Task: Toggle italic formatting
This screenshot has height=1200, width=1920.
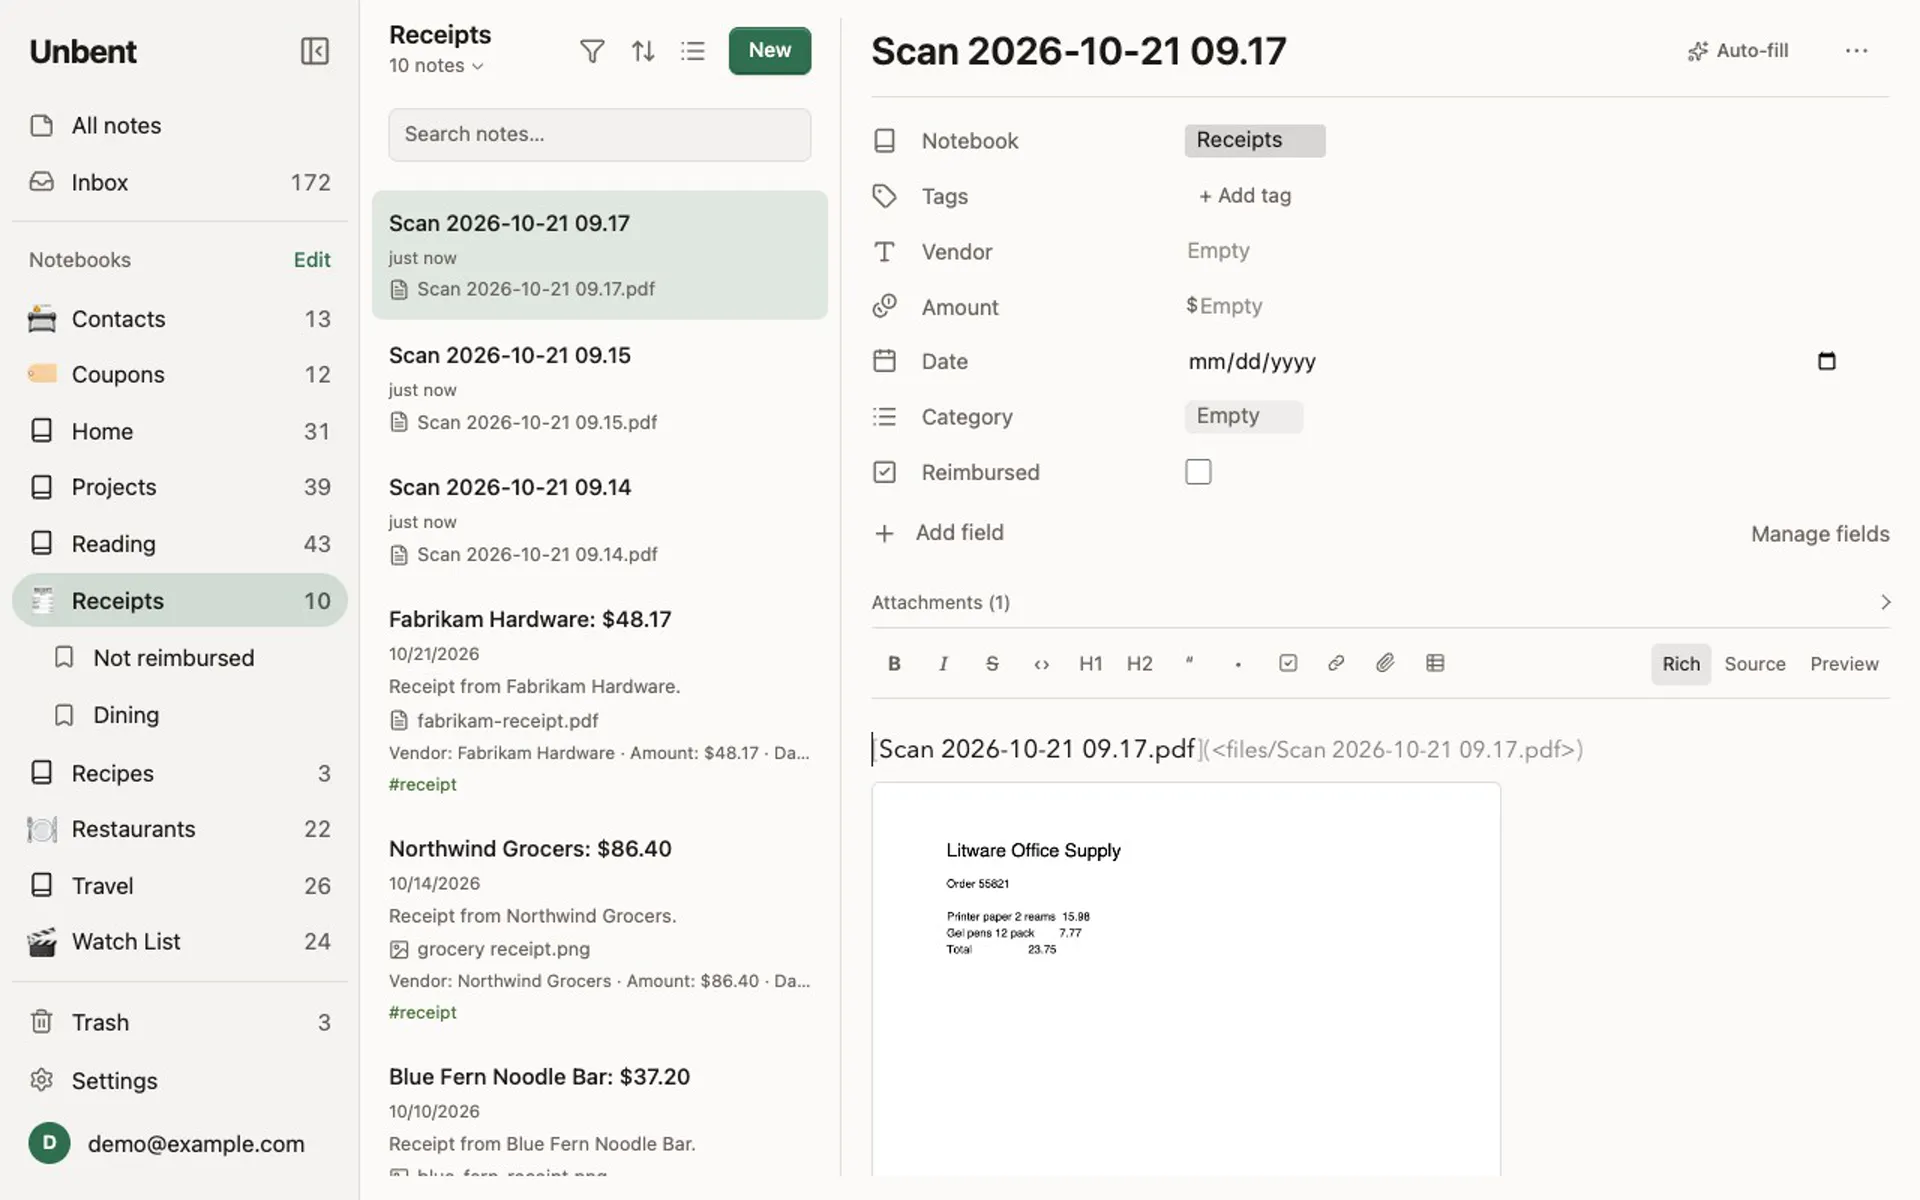Action: click(943, 664)
